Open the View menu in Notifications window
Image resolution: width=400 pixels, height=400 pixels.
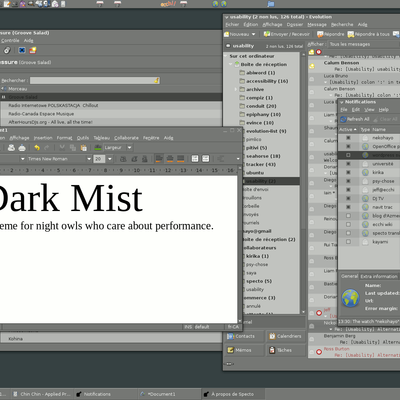369,109
